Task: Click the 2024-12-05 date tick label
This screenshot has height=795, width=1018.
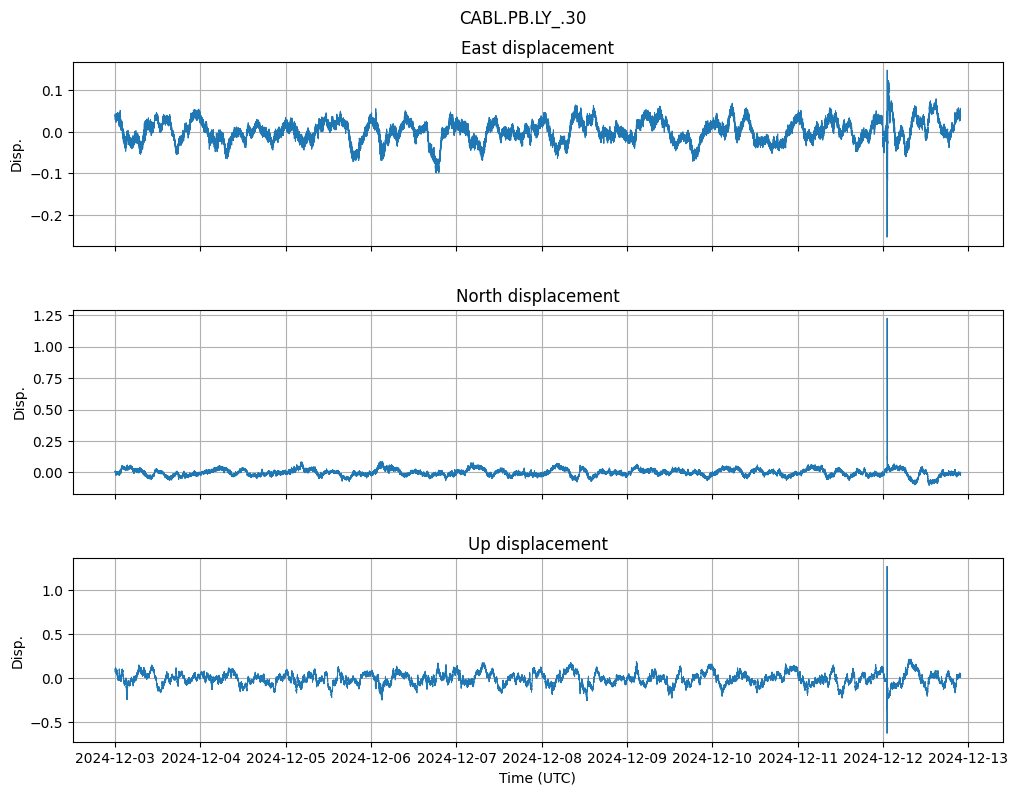Action: [286, 759]
